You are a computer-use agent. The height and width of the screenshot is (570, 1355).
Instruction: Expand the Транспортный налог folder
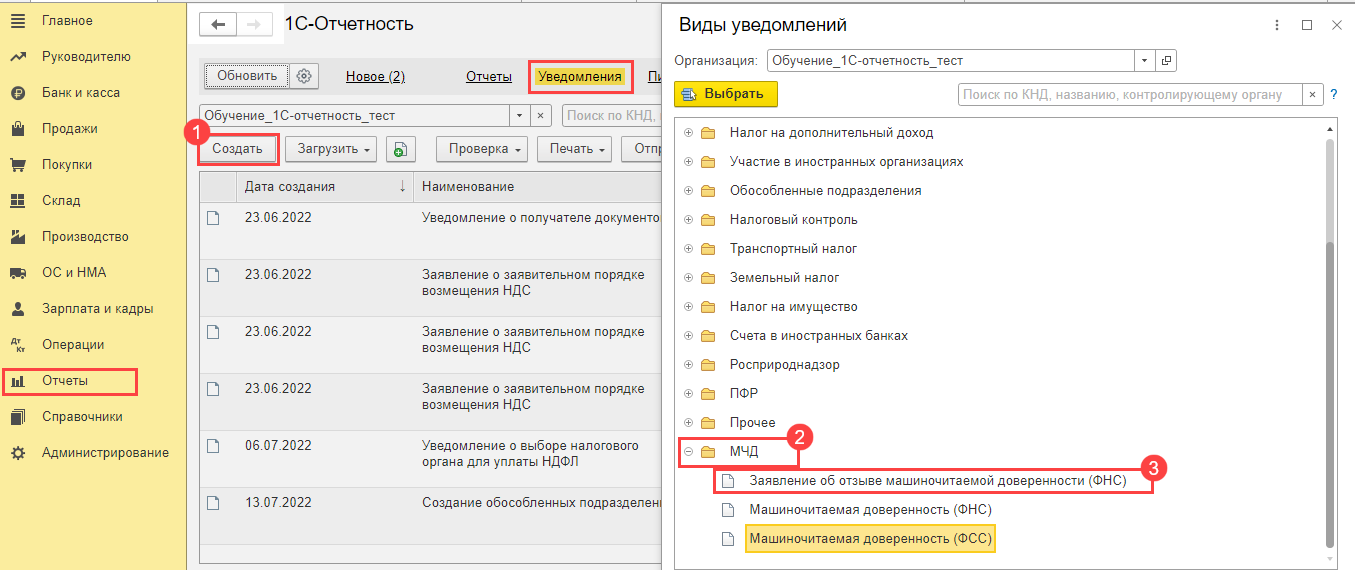click(688, 249)
